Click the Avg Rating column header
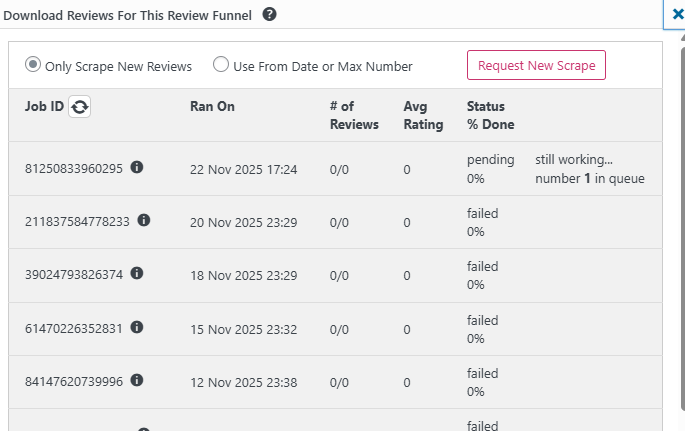This screenshot has width=685, height=431. click(423, 115)
